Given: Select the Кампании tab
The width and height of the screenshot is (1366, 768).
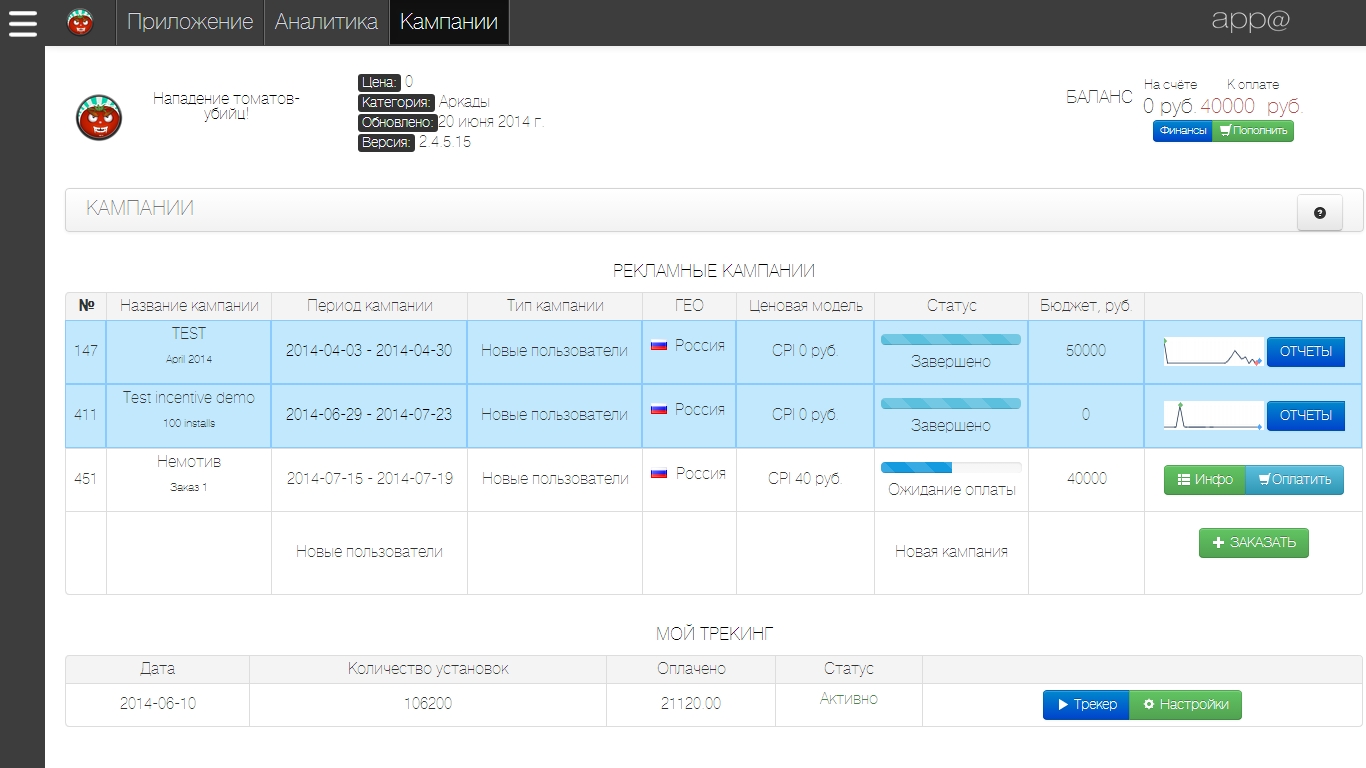Looking at the screenshot, I should tap(449, 22).
